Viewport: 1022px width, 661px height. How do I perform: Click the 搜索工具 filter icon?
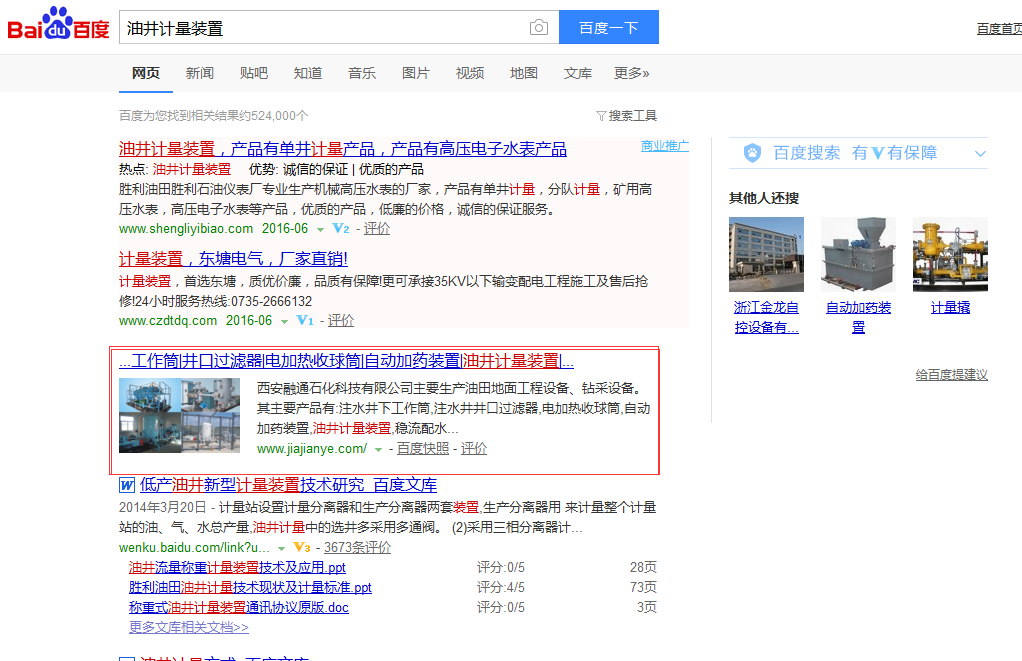(601, 116)
